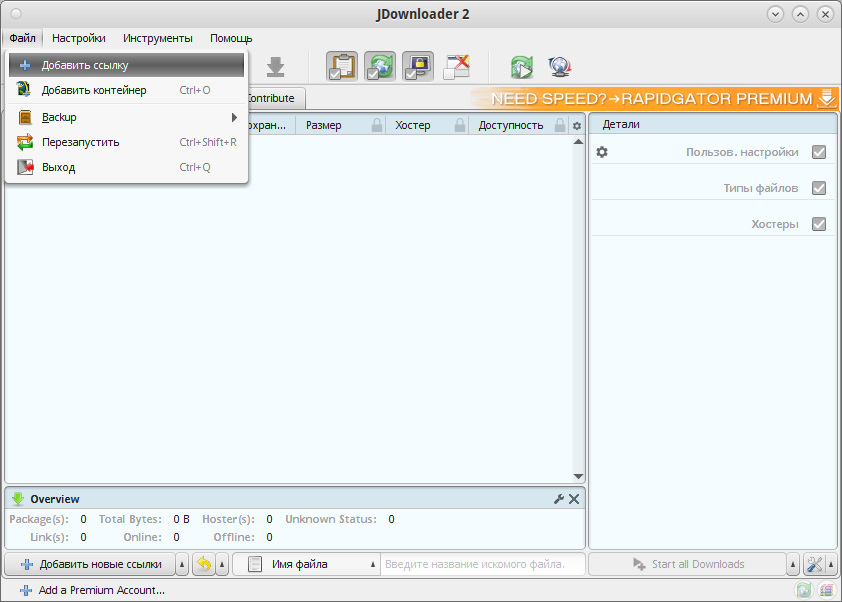Image resolution: width=842 pixels, height=602 pixels.
Task: Open the Файл menu
Action: coord(23,38)
